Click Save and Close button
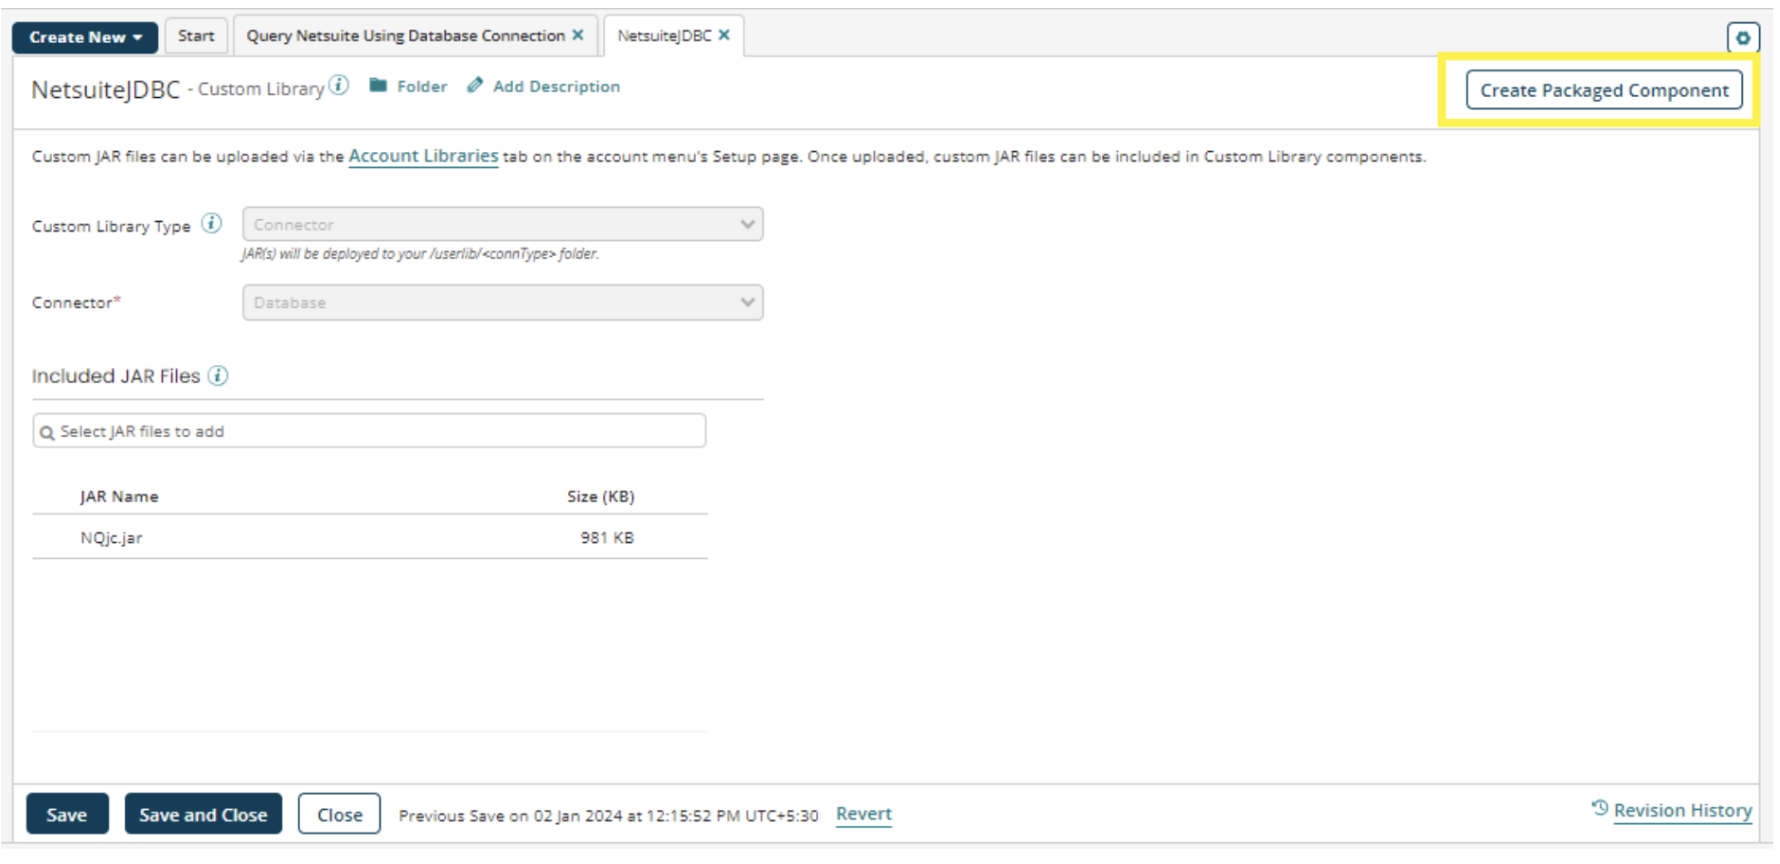The width and height of the screenshot is (1780, 864). 203,814
